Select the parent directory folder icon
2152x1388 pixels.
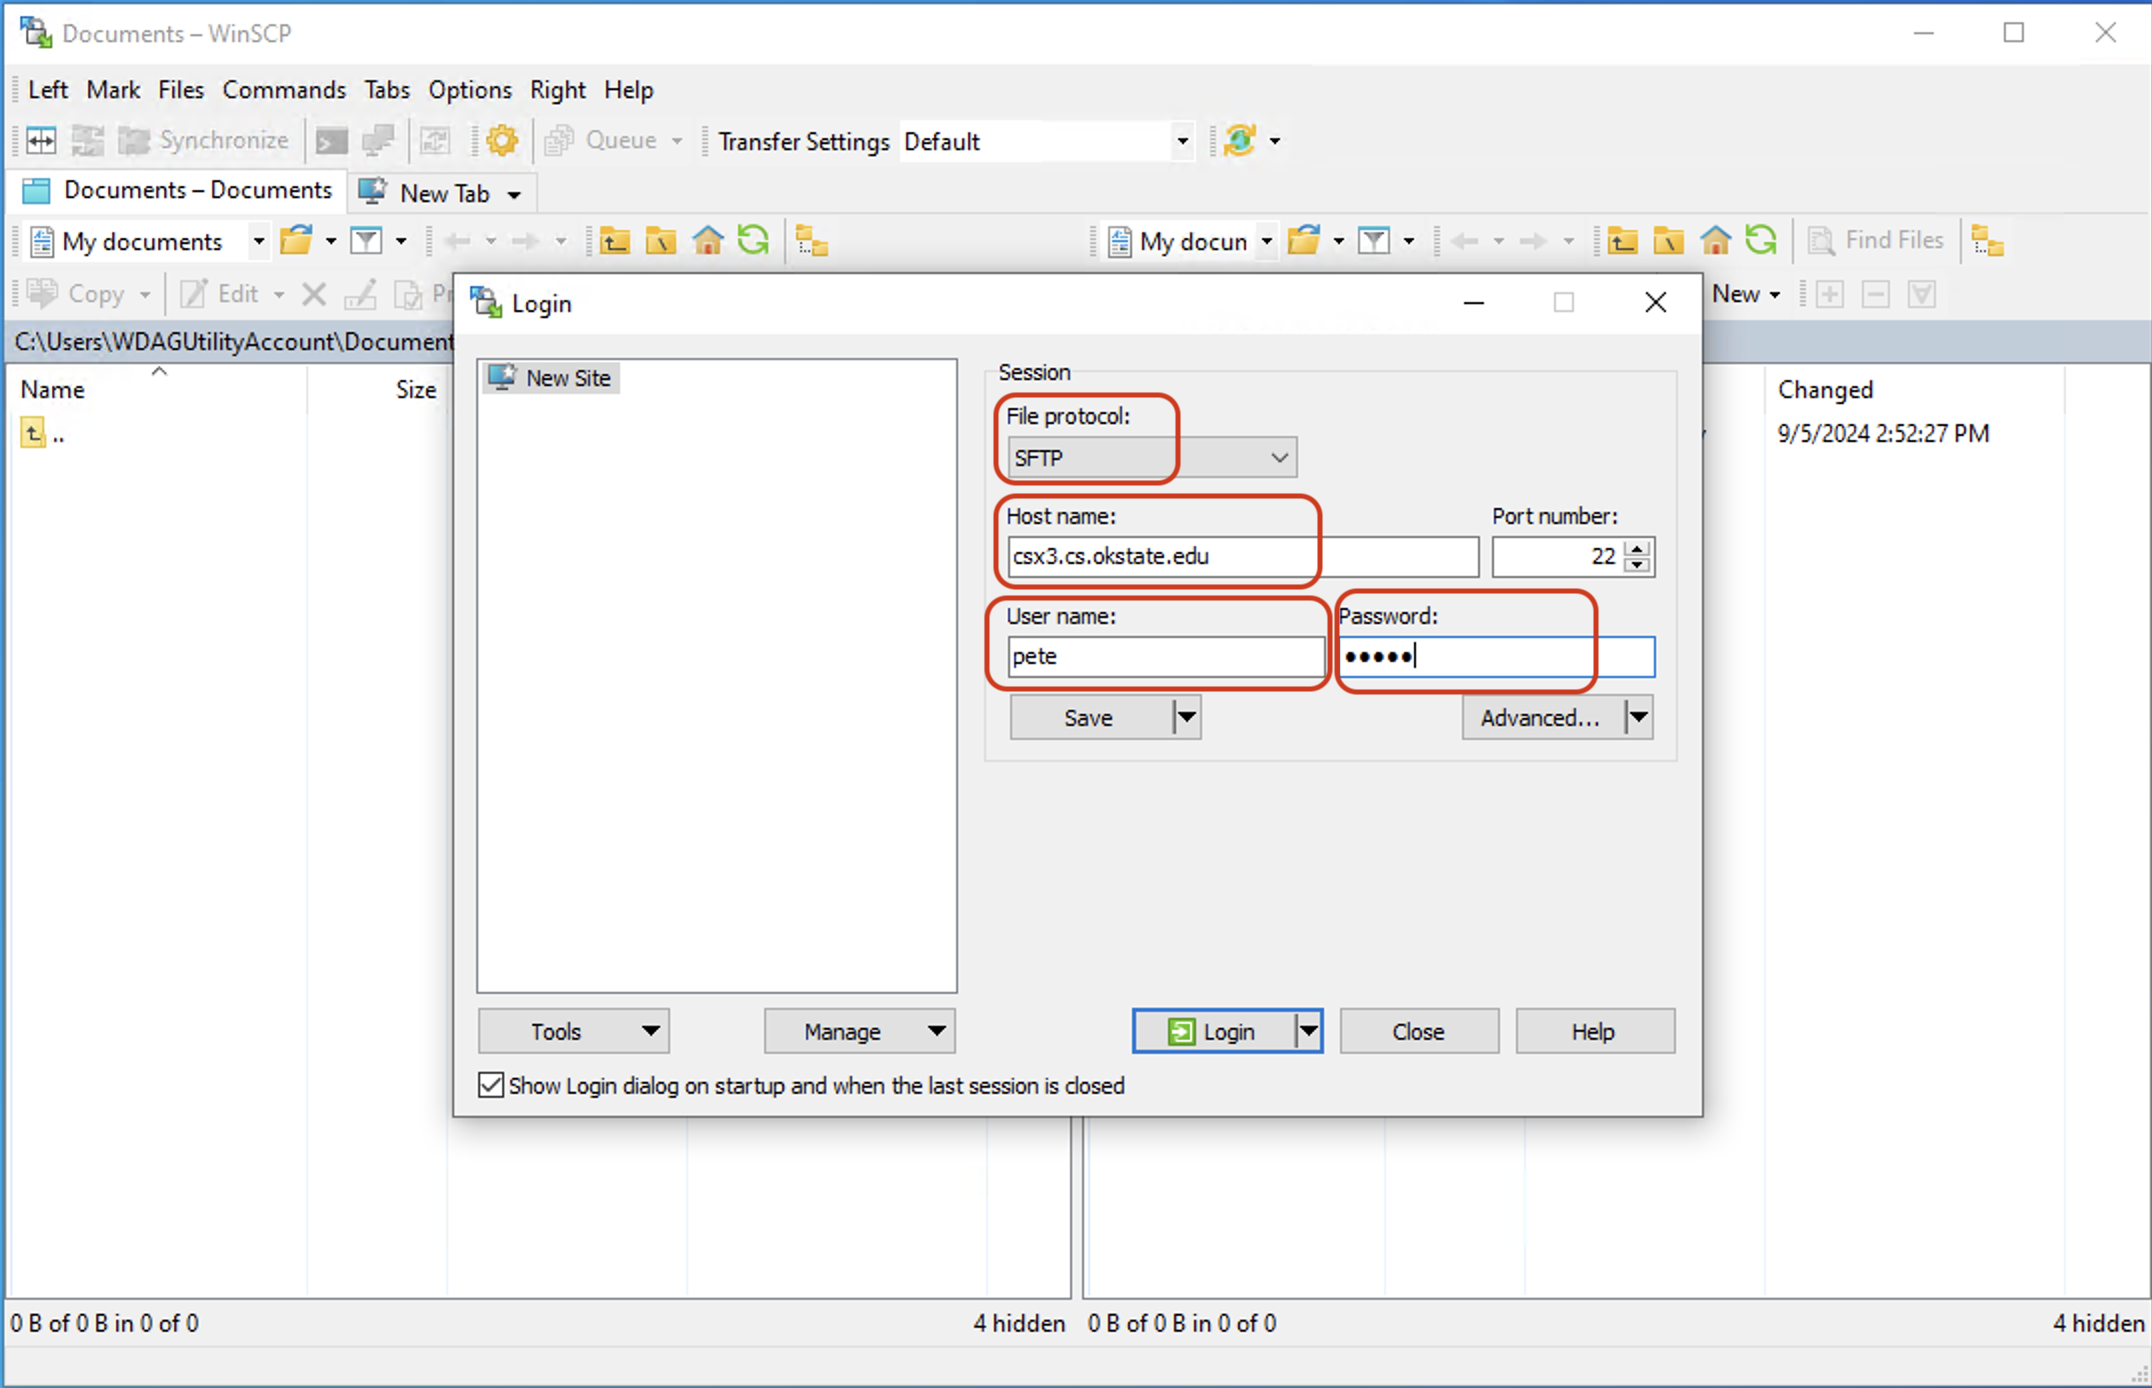[616, 240]
